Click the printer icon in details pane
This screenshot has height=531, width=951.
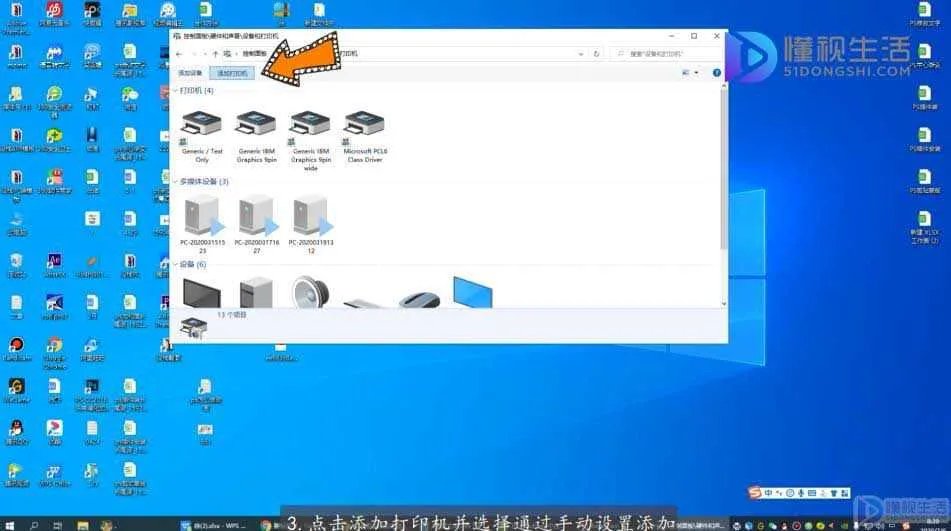[193, 327]
